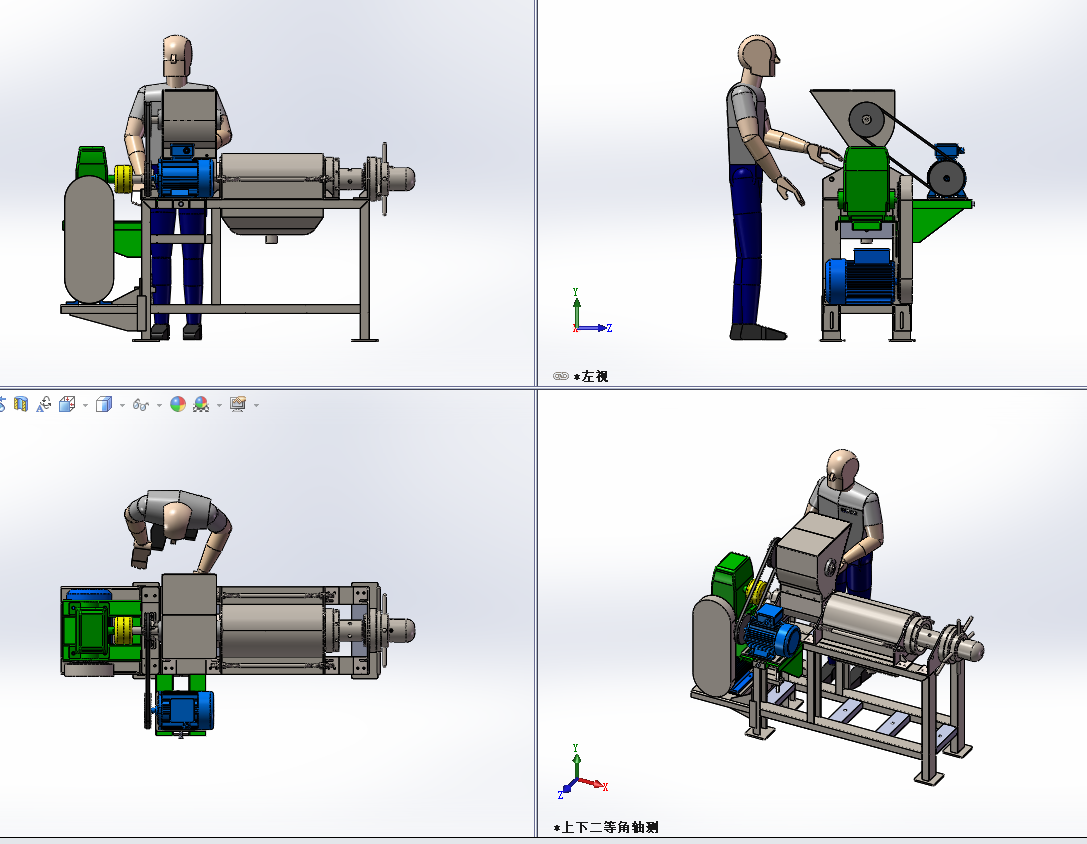
Task: Select the blue motor in top view pane
Action: pyautogui.click(x=185, y=711)
